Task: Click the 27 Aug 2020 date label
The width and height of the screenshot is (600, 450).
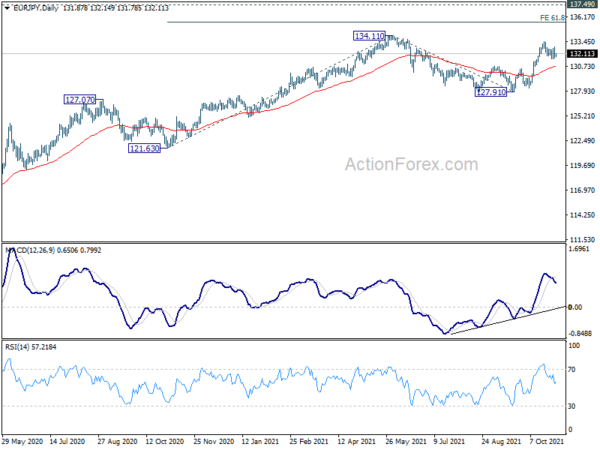Action: 117,441
